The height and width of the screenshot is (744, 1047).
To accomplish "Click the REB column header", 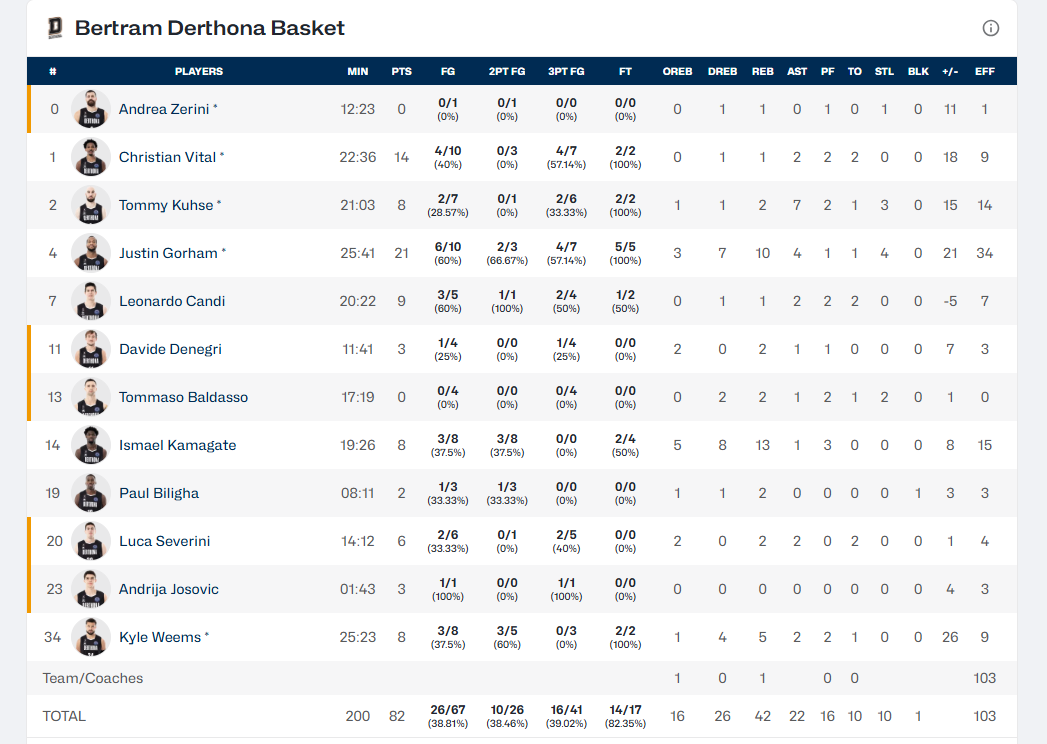I will pos(763,71).
